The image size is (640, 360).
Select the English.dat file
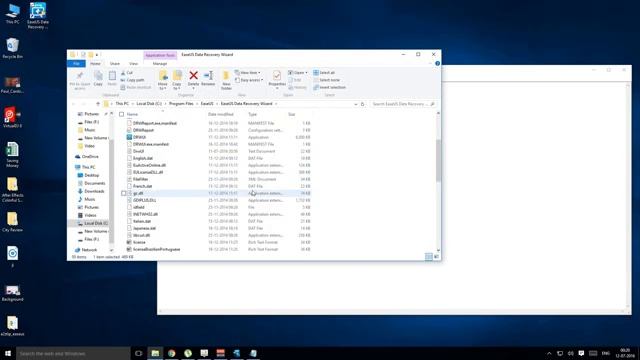click(x=143, y=158)
